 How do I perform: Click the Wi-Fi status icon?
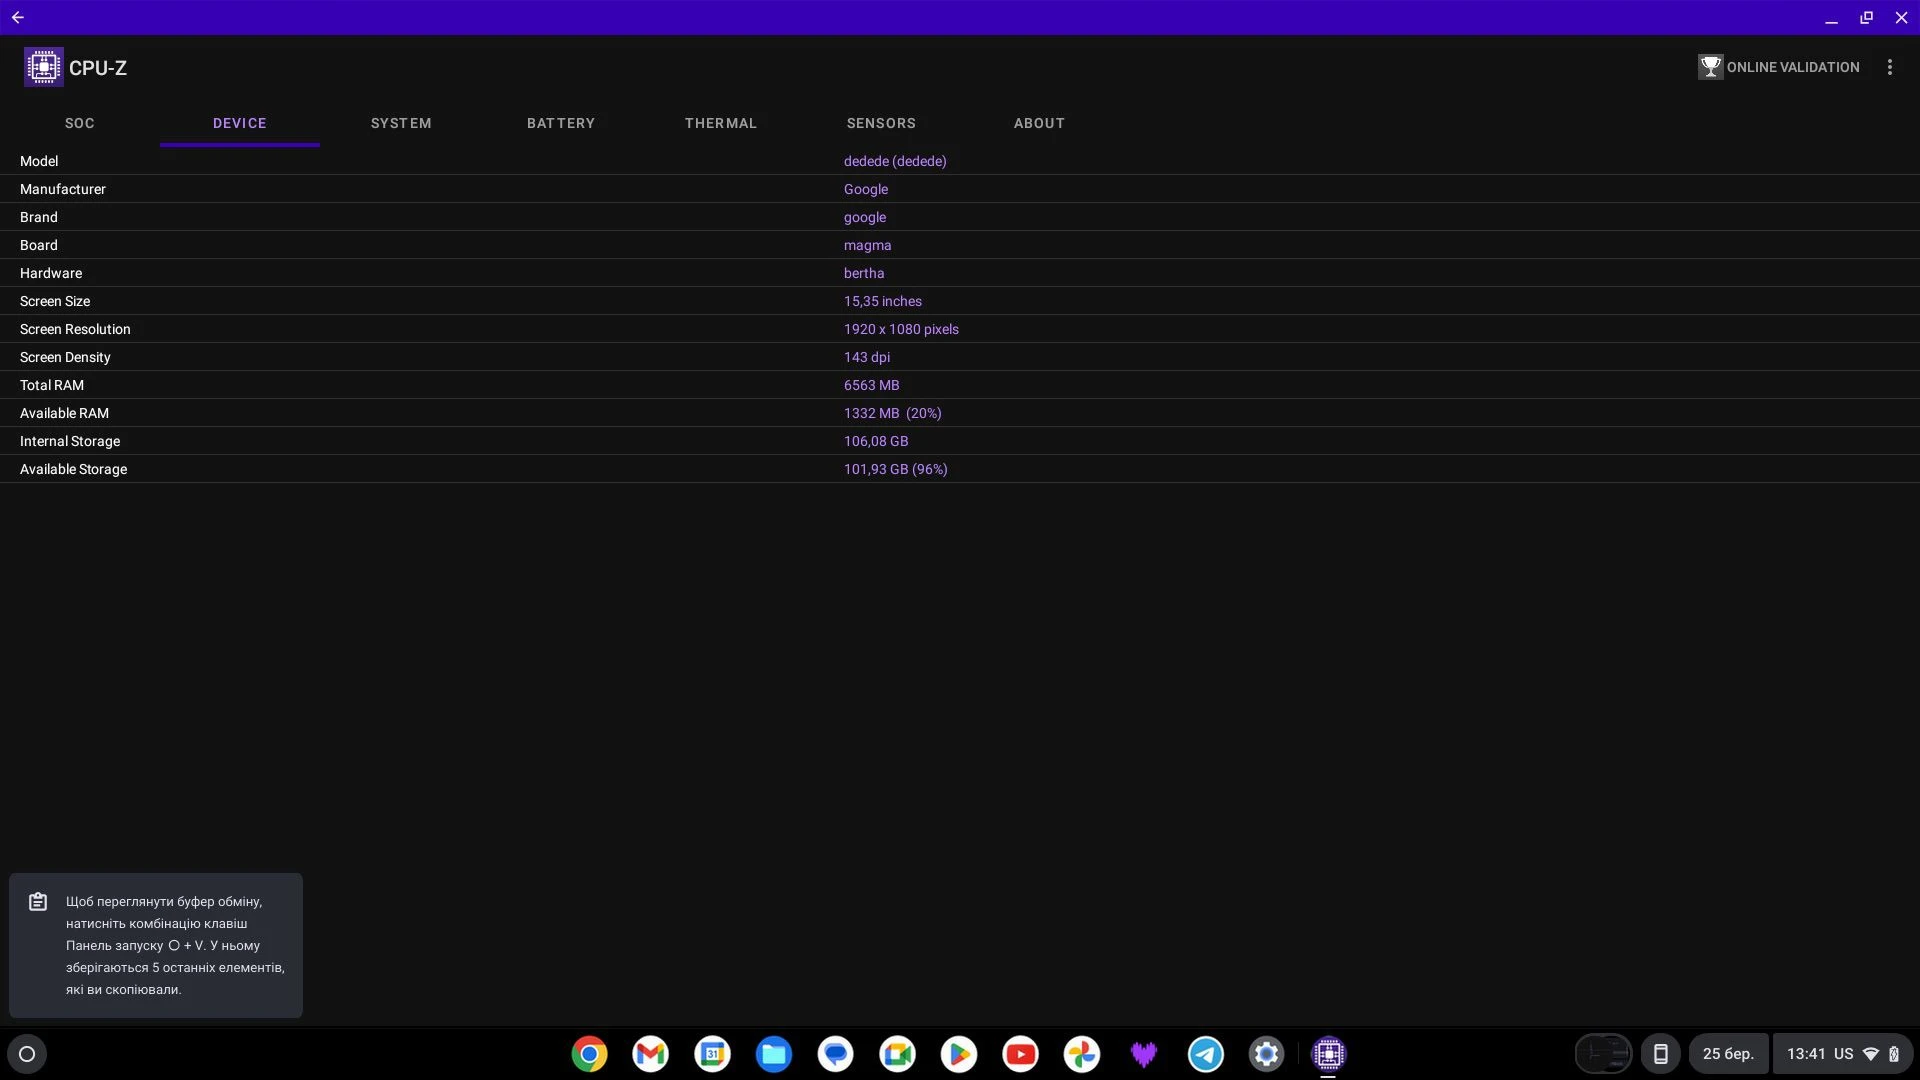pos(1871,1054)
